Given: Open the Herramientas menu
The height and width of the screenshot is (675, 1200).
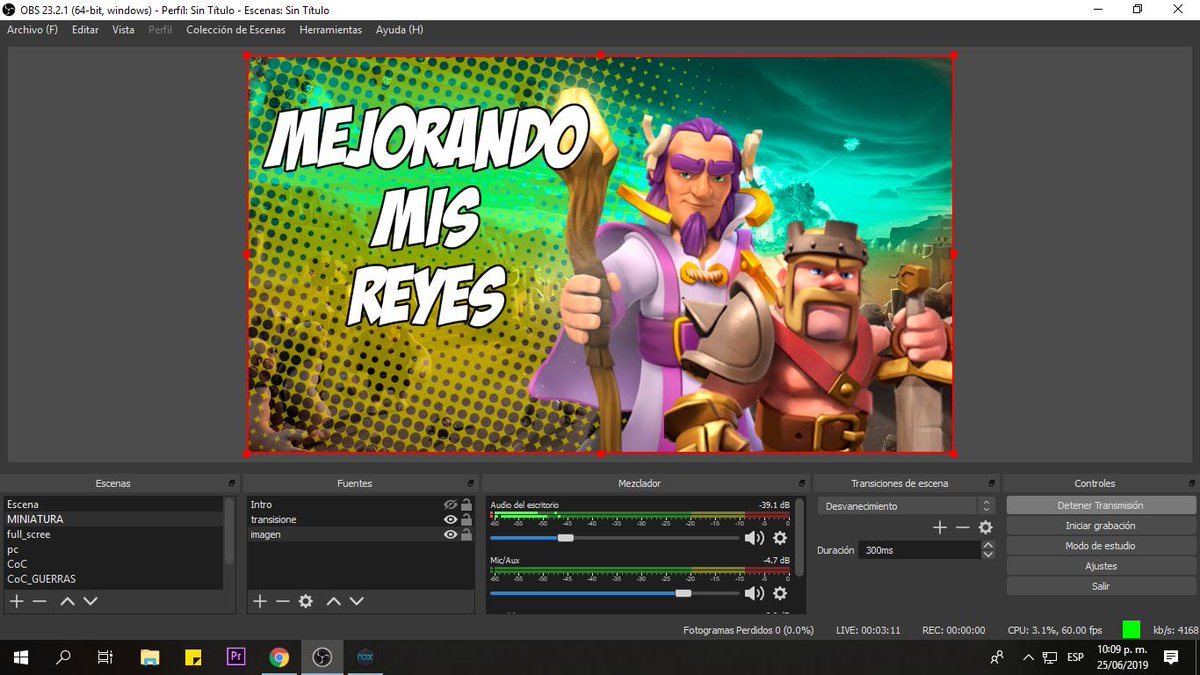Looking at the screenshot, I should 331,30.
